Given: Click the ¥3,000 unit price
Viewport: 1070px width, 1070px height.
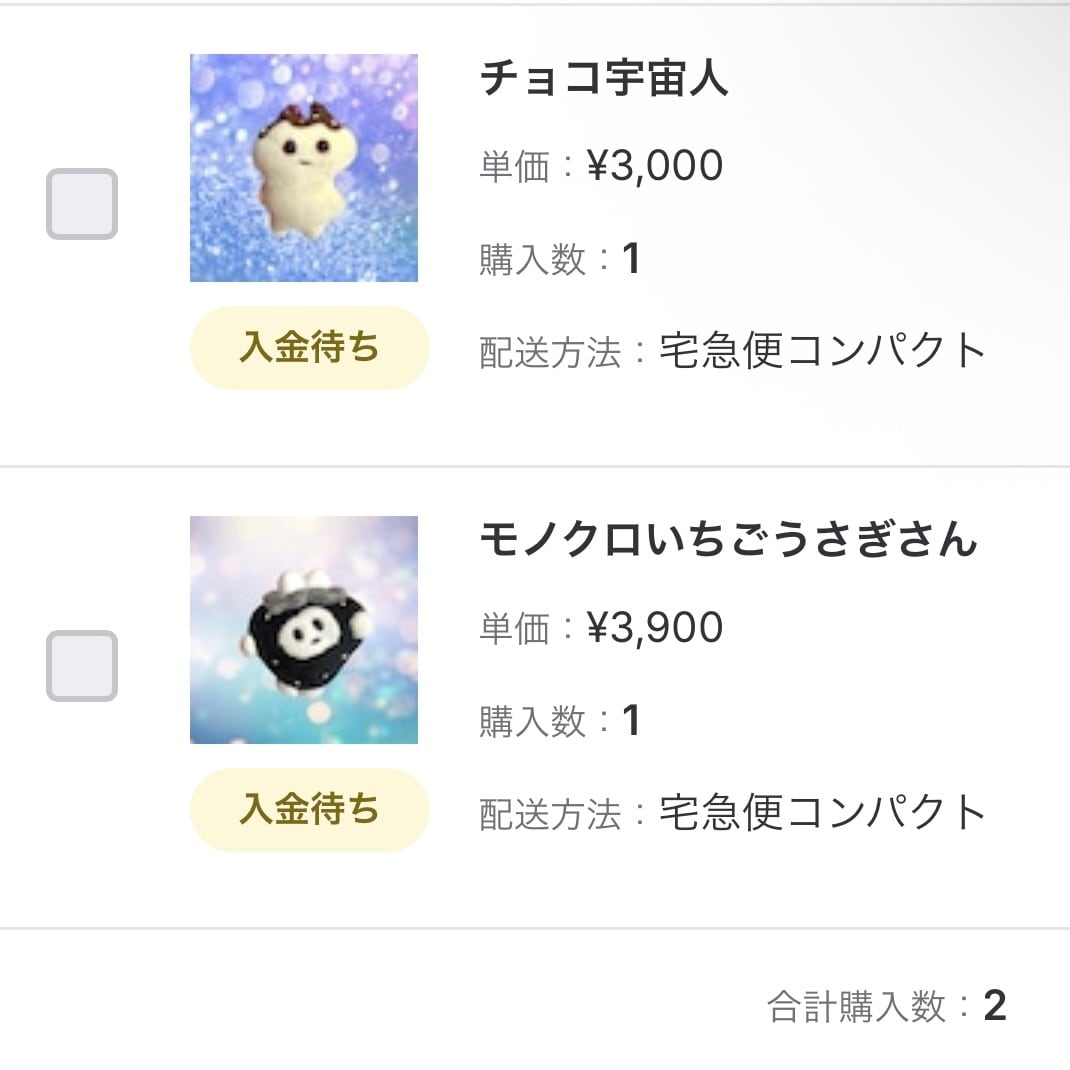Looking at the screenshot, I should pos(654,167).
